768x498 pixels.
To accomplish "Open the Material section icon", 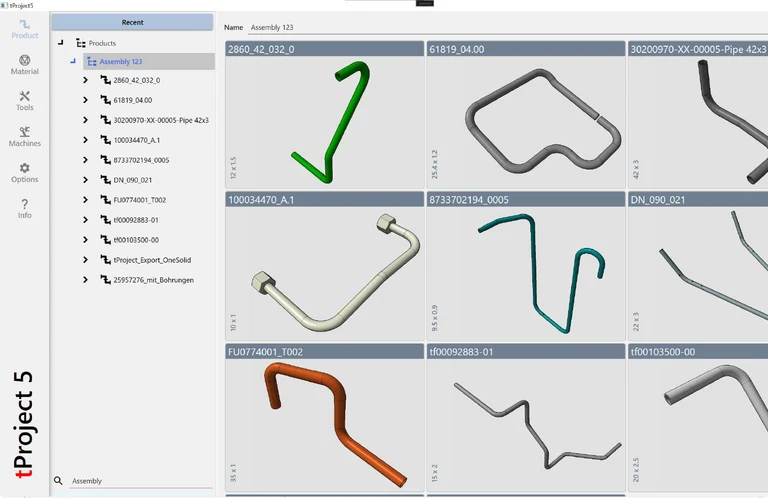I will tap(24, 64).
